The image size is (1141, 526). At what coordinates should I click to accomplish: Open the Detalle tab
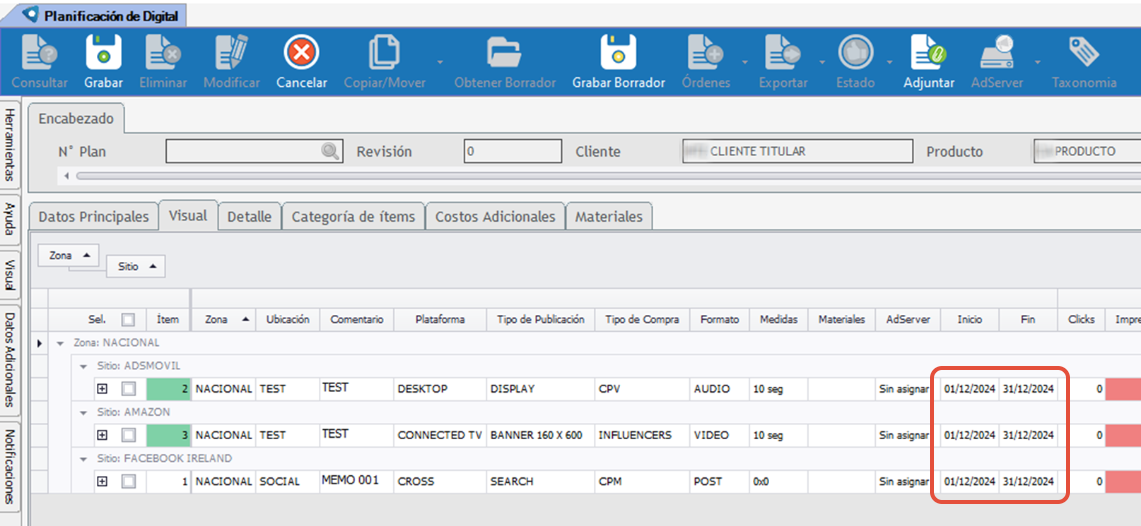point(250,217)
